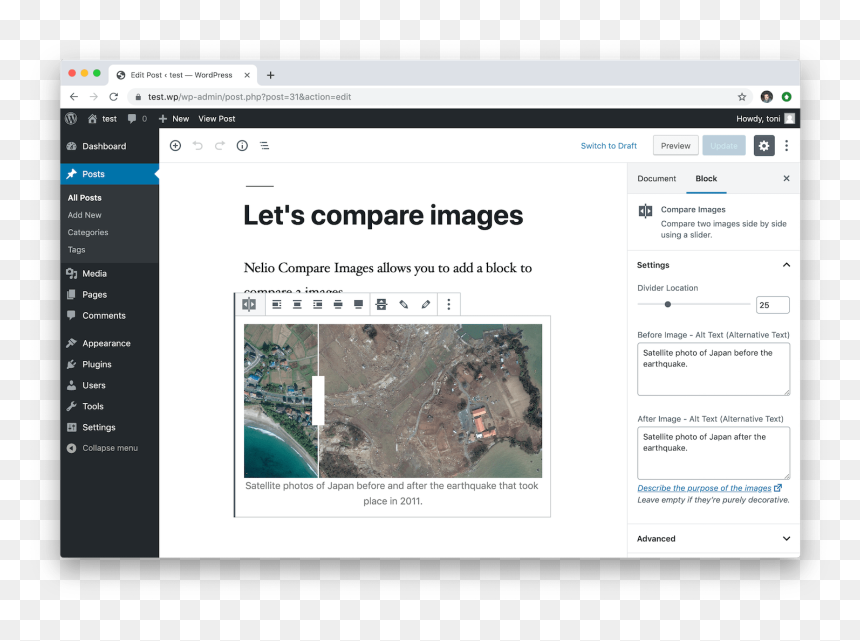The height and width of the screenshot is (641, 860).
Task: Set block to wide width
Action: click(338, 304)
